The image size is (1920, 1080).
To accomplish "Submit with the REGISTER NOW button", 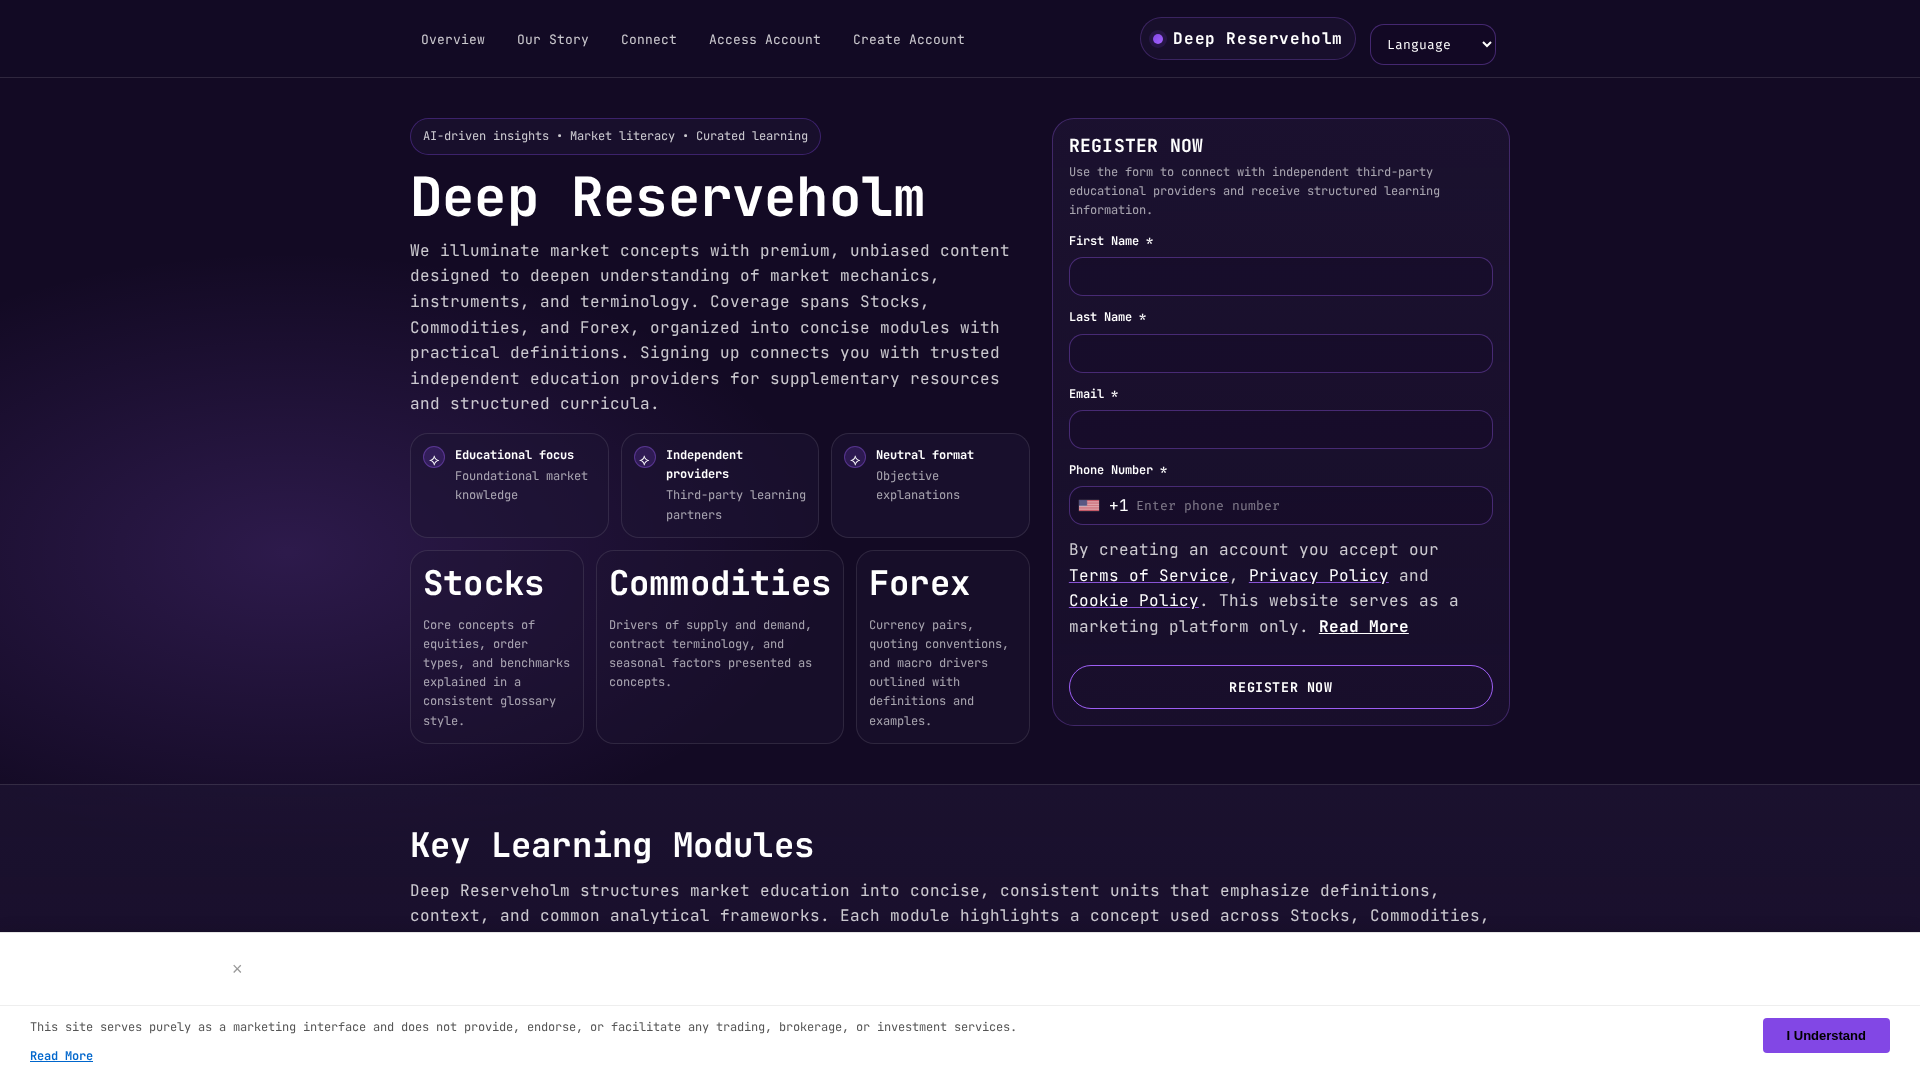I will pos(1280,687).
